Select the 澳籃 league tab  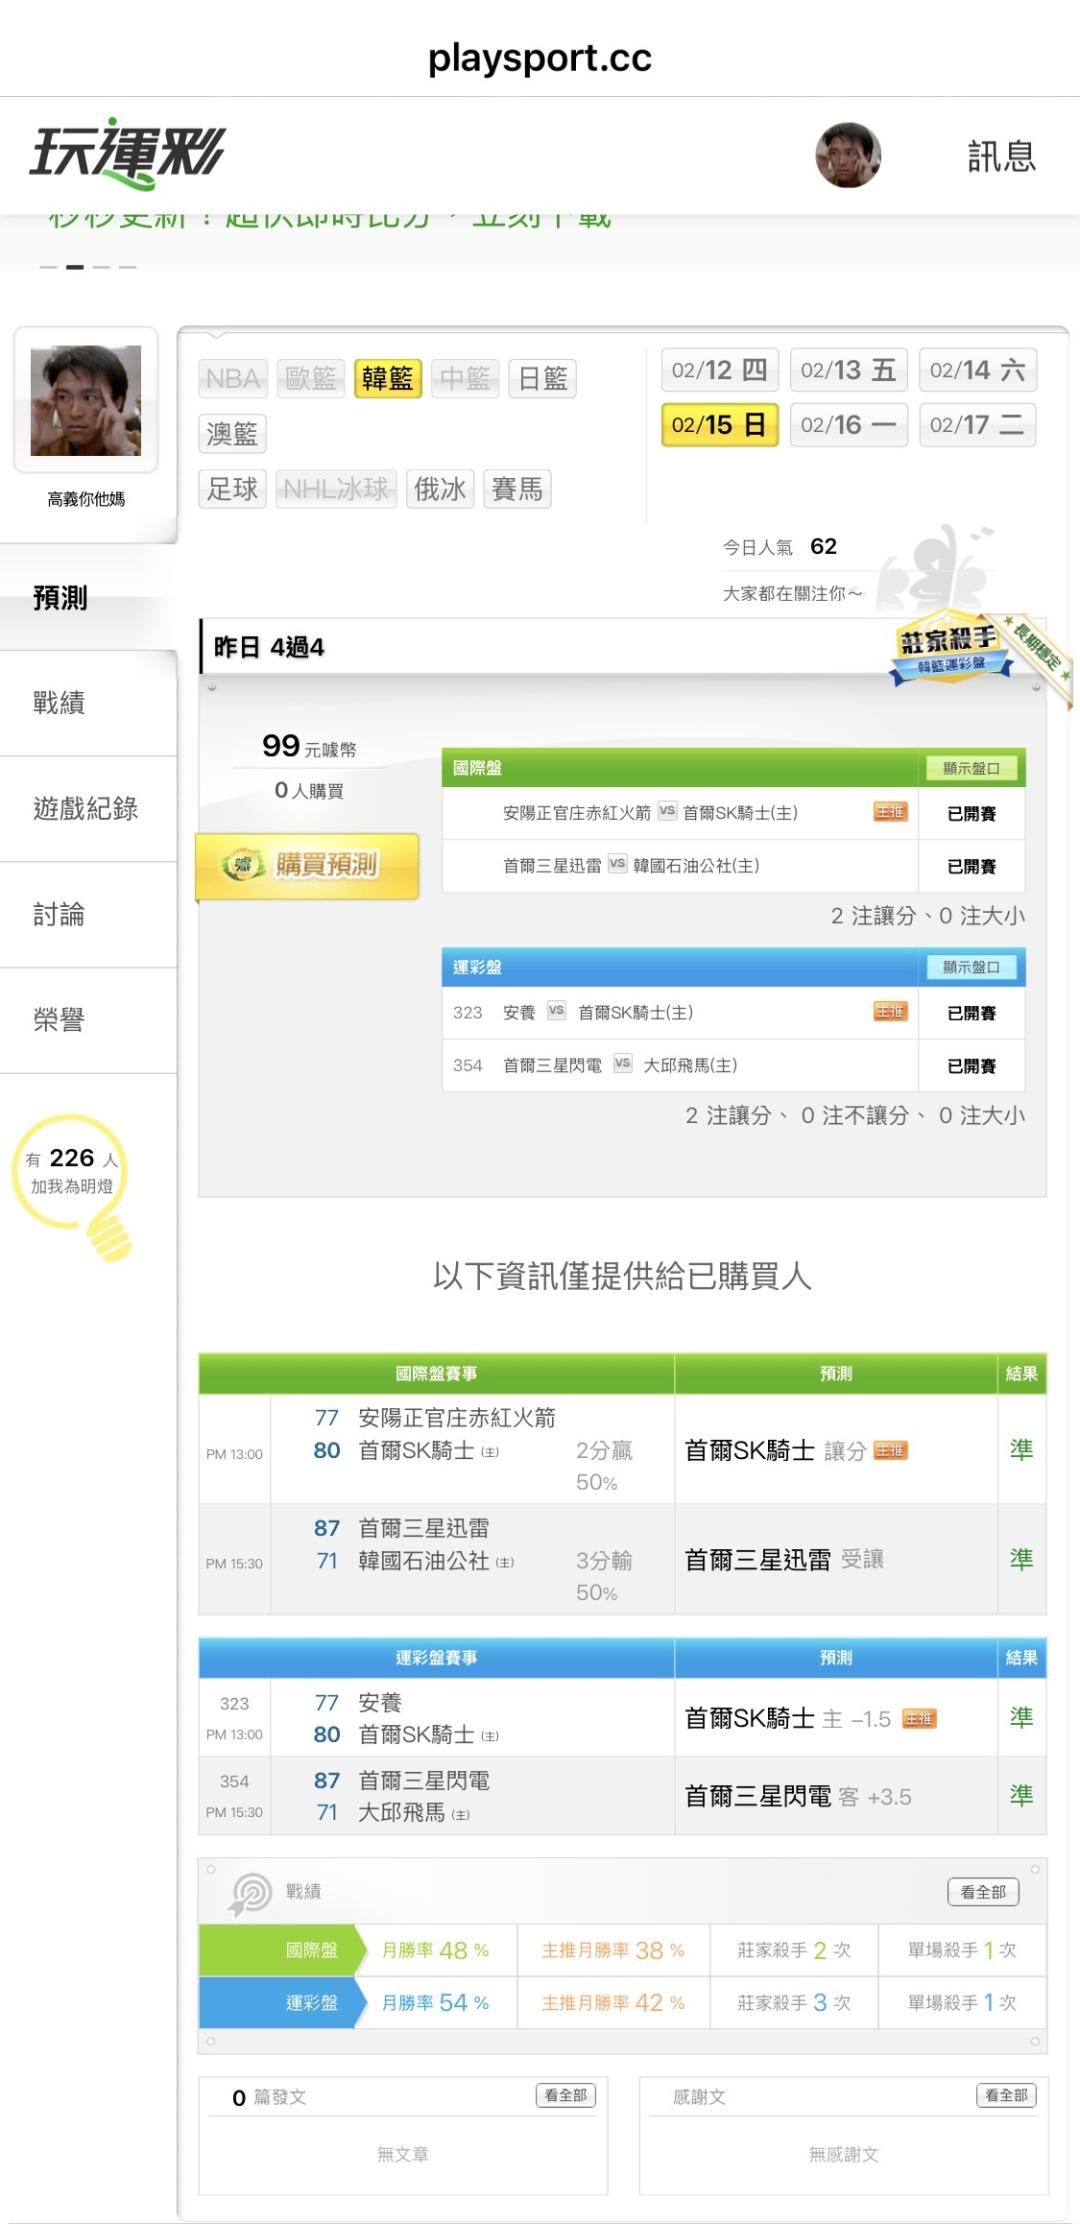[x=233, y=434]
